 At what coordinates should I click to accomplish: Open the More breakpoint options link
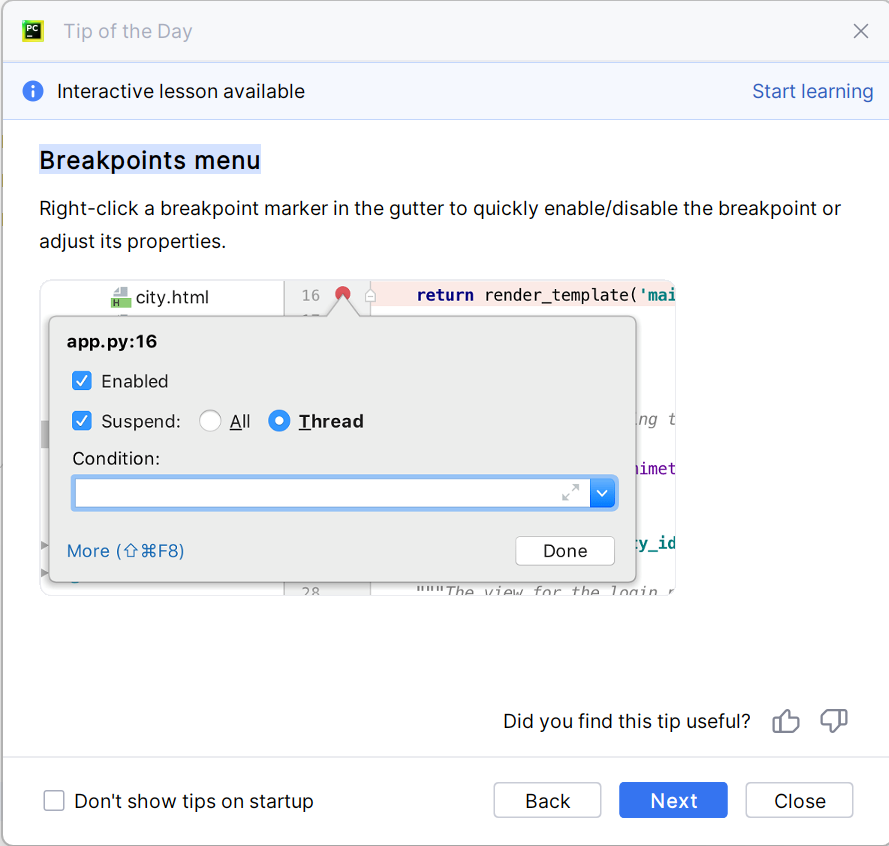125,551
